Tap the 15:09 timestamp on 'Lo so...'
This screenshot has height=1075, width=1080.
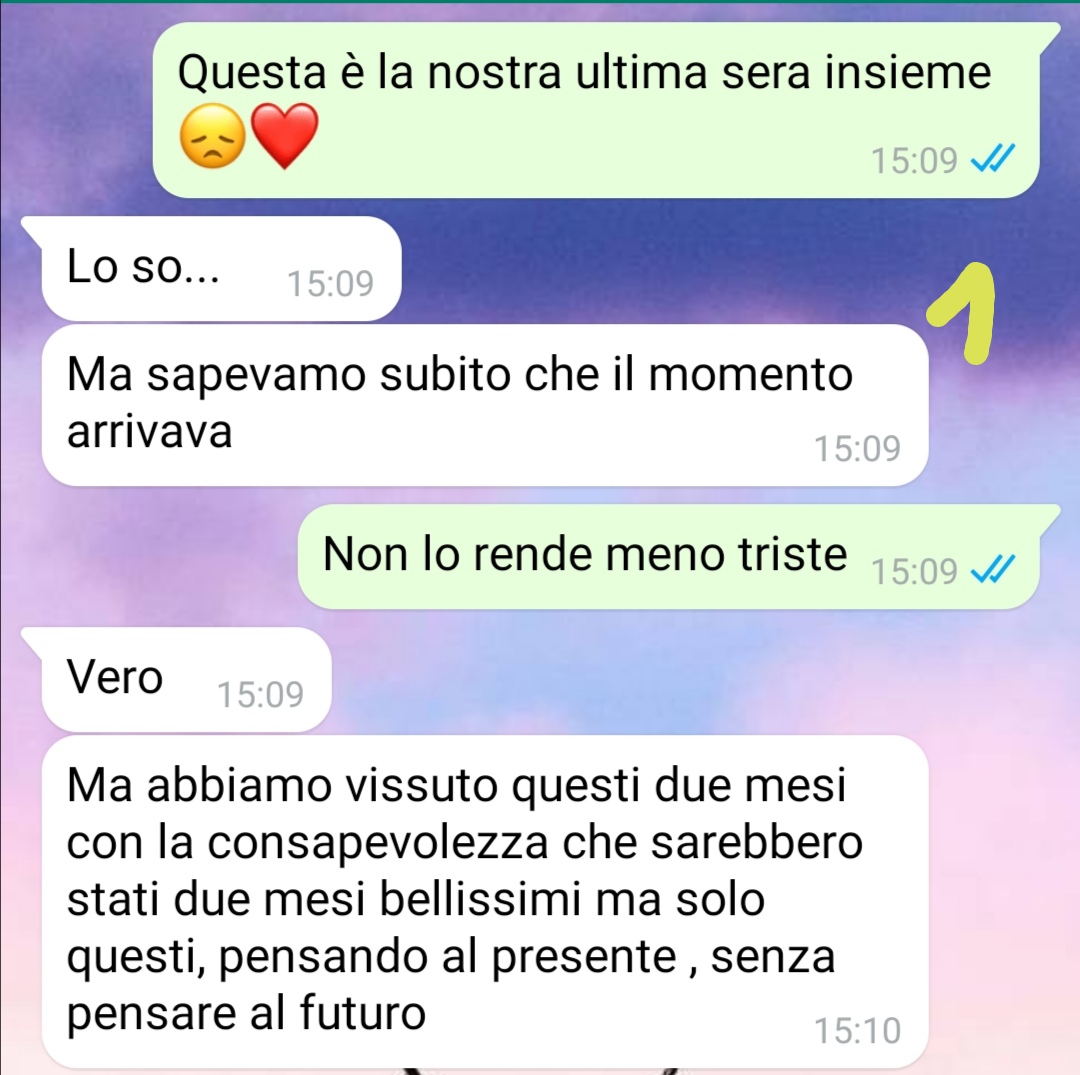330,283
